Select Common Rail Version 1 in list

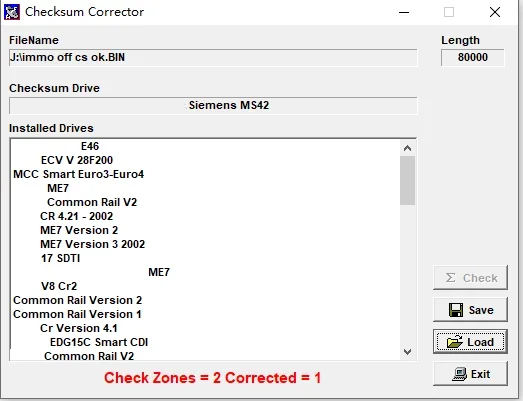[77, 314]
